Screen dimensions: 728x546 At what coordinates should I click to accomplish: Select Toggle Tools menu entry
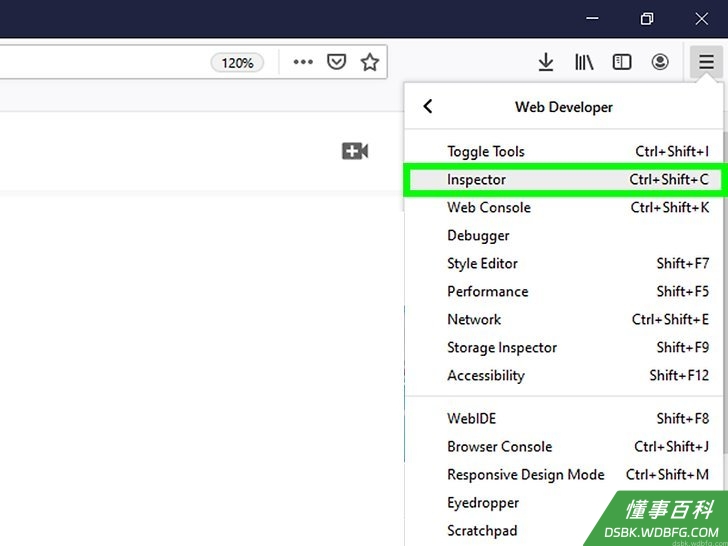[563, 151]
